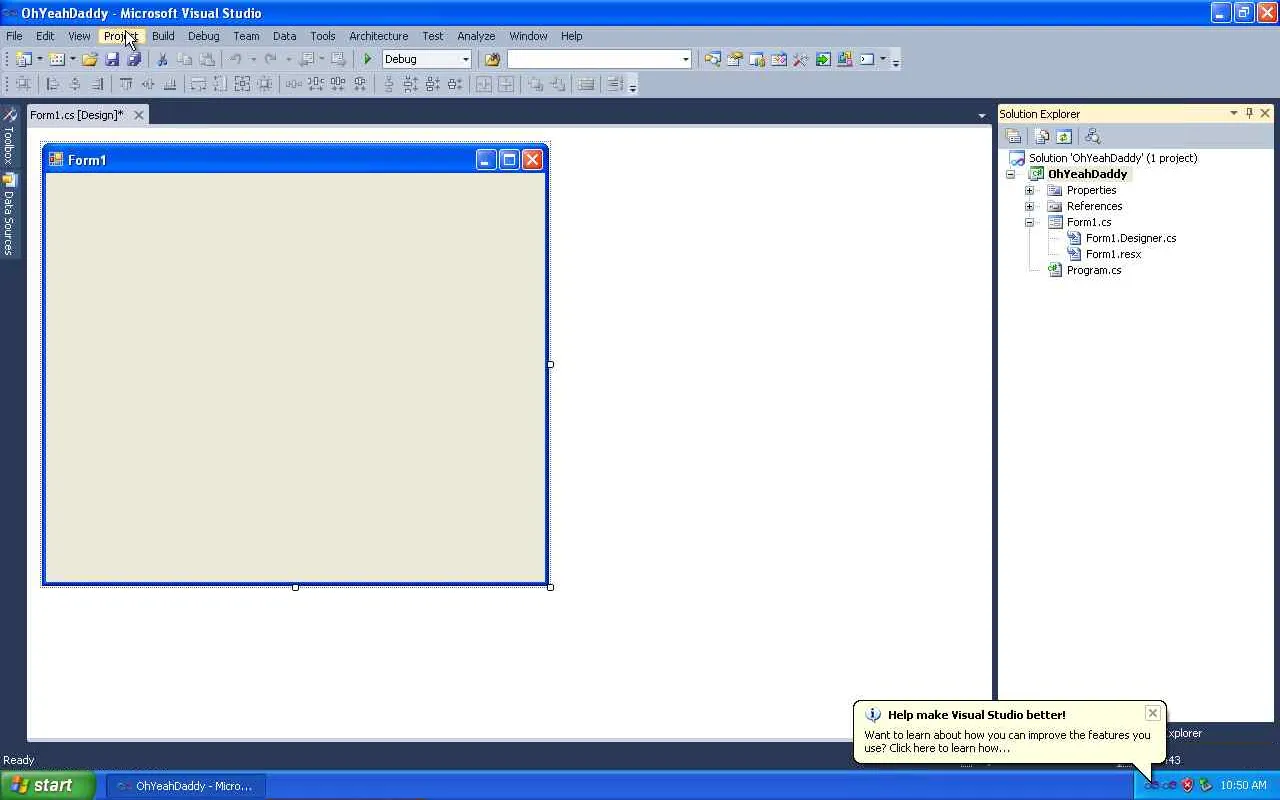Open the Data Sources side panel tab

[x=9, y=215]
